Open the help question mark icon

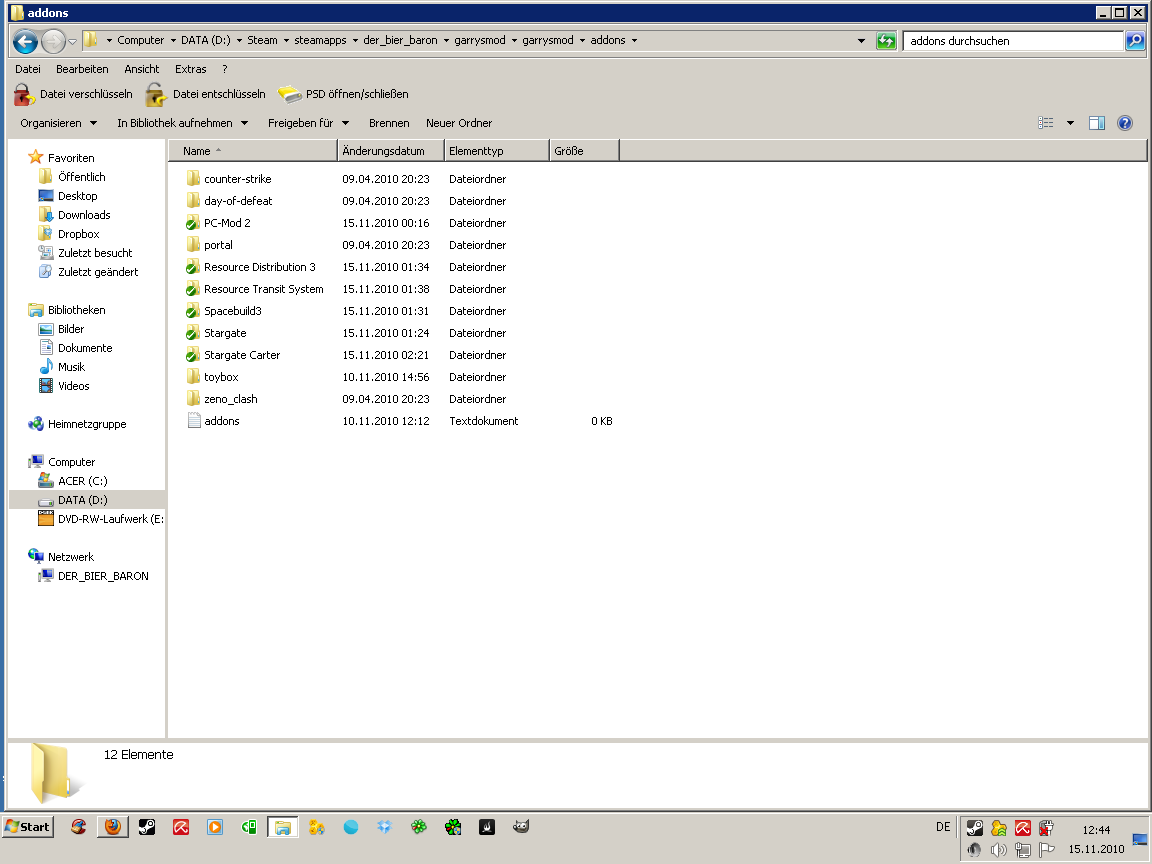tap(1124, 123)
